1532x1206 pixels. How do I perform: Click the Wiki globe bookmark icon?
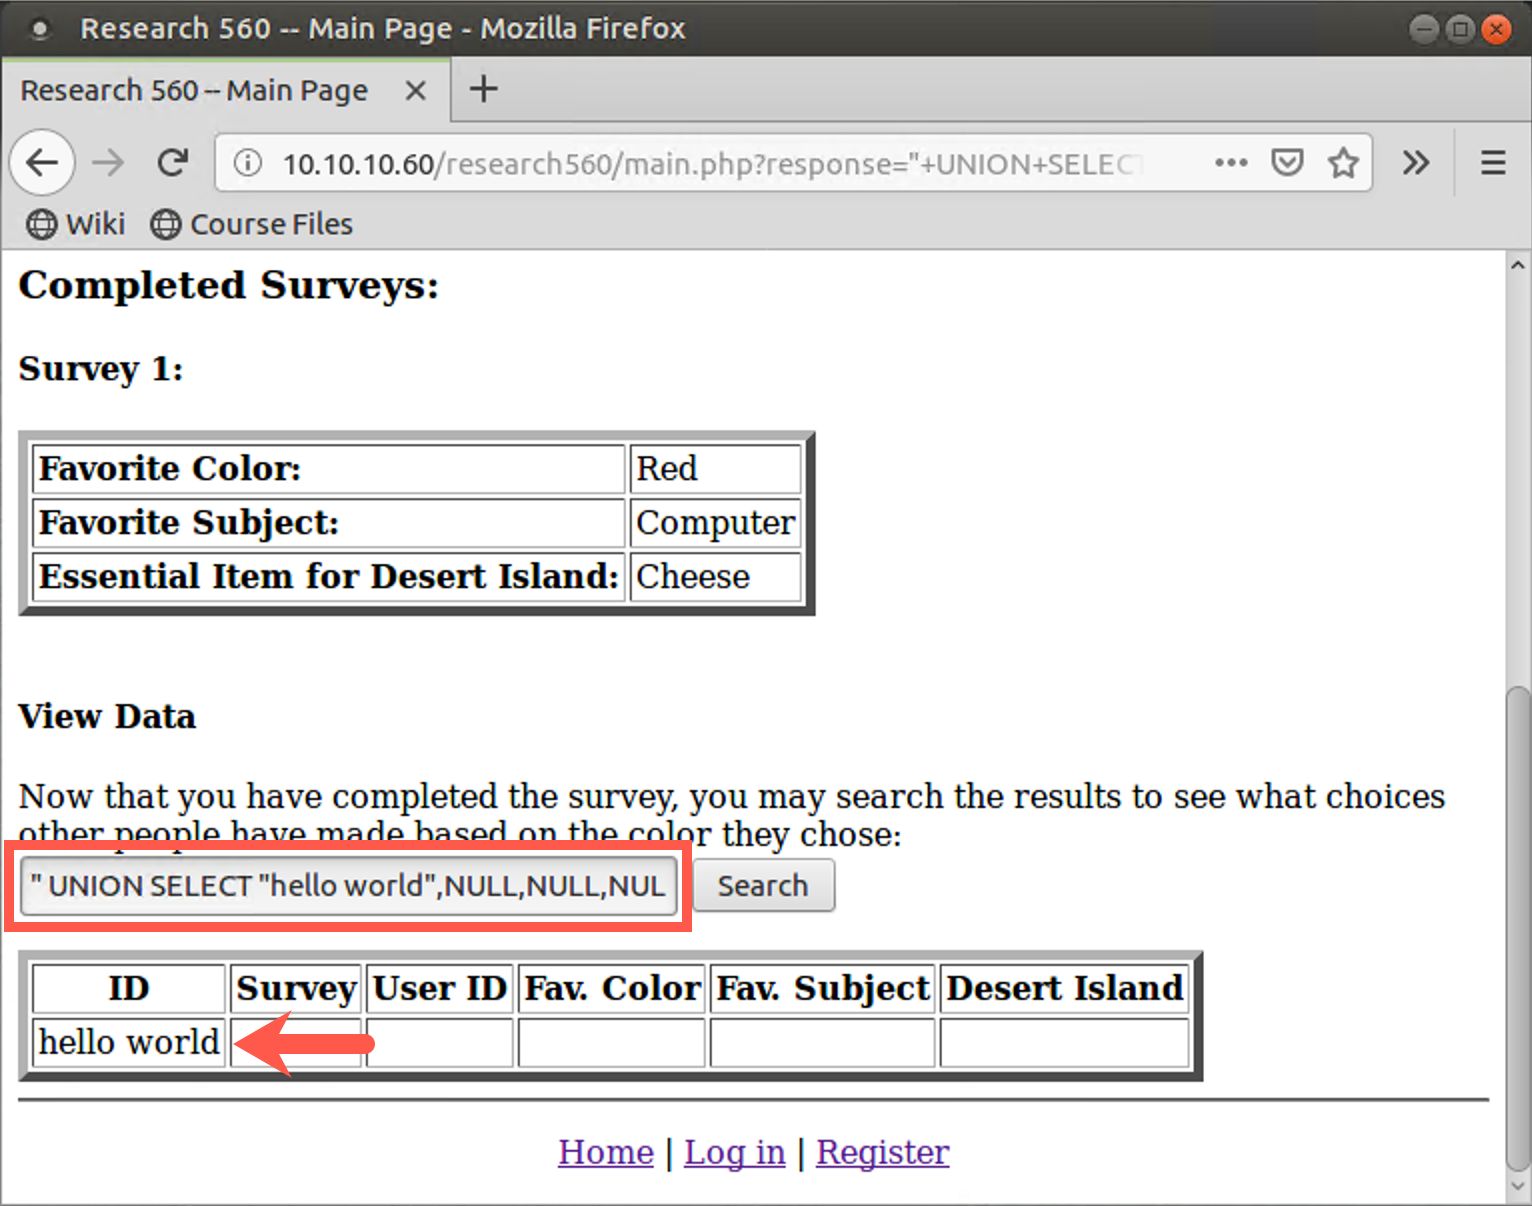point(42,224)
